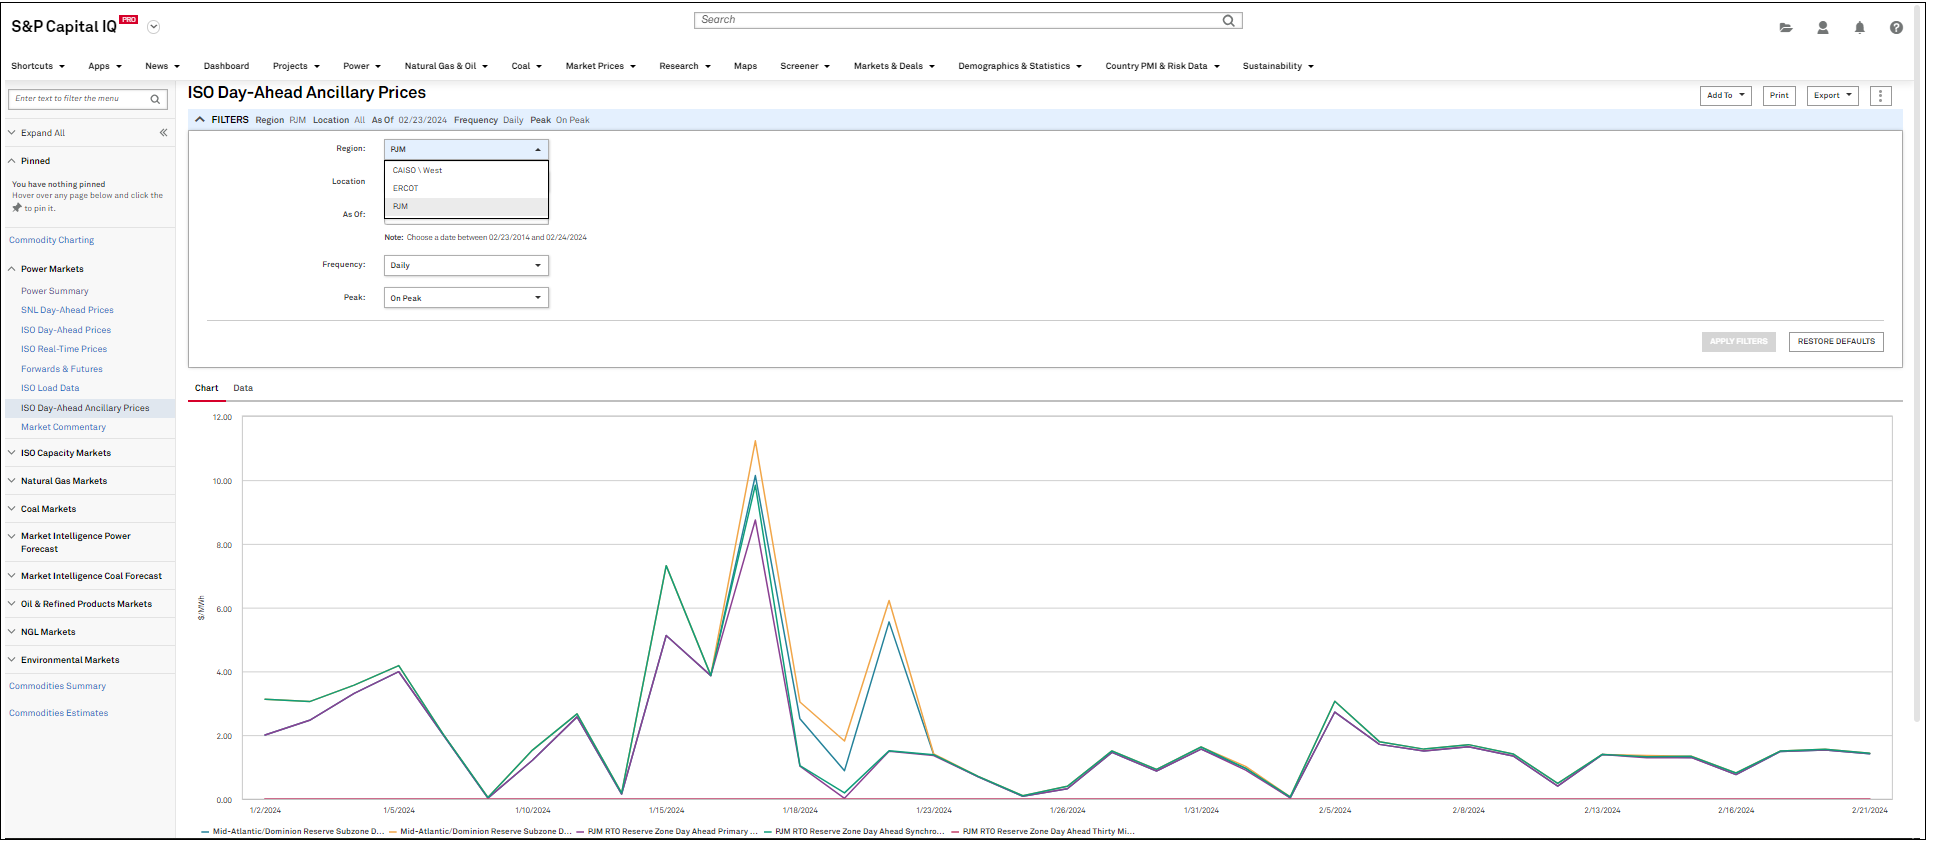This screenshot has width=1936, height=851.
Task: Collapse sidebar with double chevron icon
Action: (163, 133)
